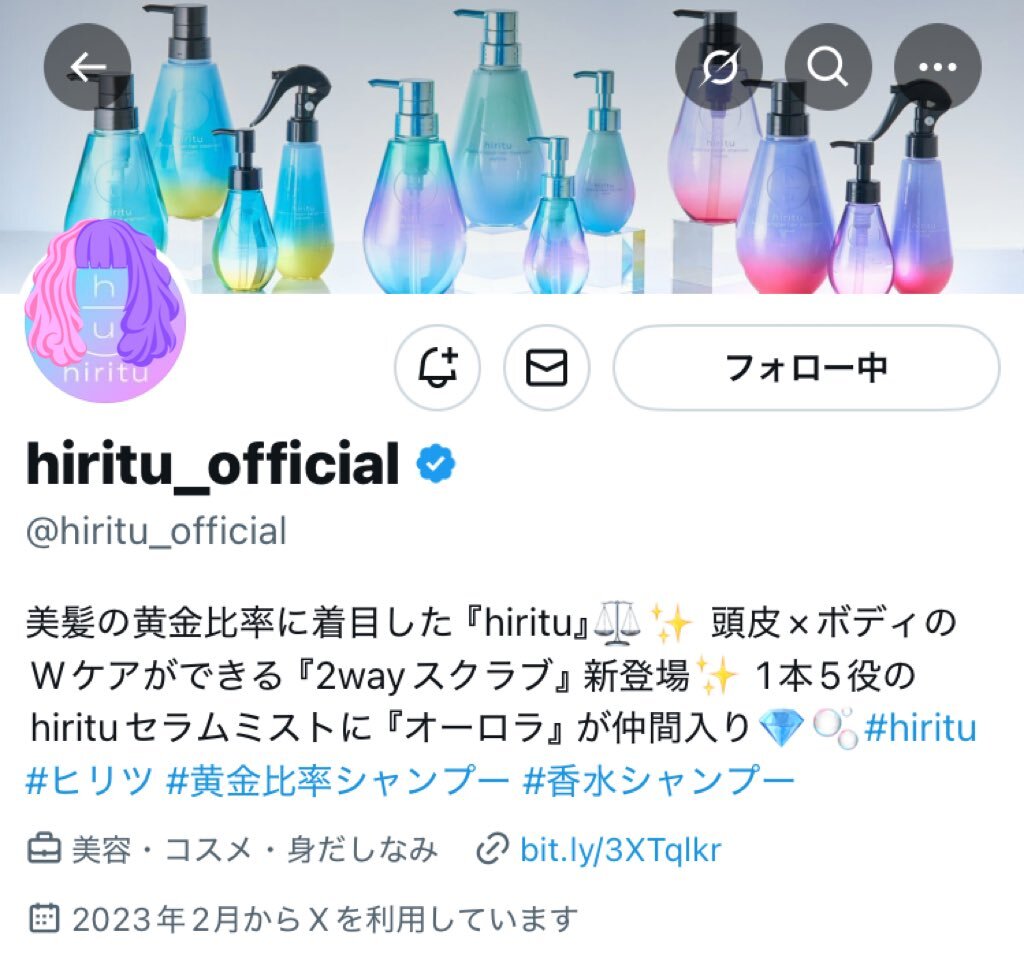Tap the circular slashed icon in header

(718, 67)
